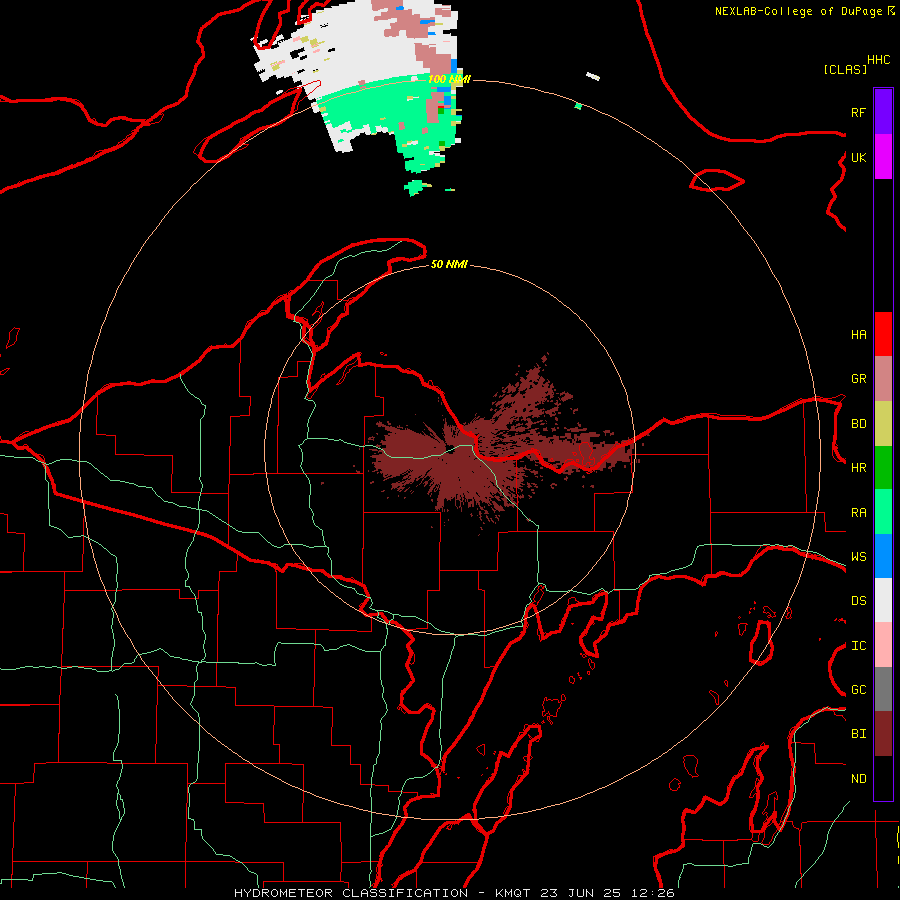Select the WS blue legend swatch
Screen dimensions: 900x900
click(x=883, y=556)
